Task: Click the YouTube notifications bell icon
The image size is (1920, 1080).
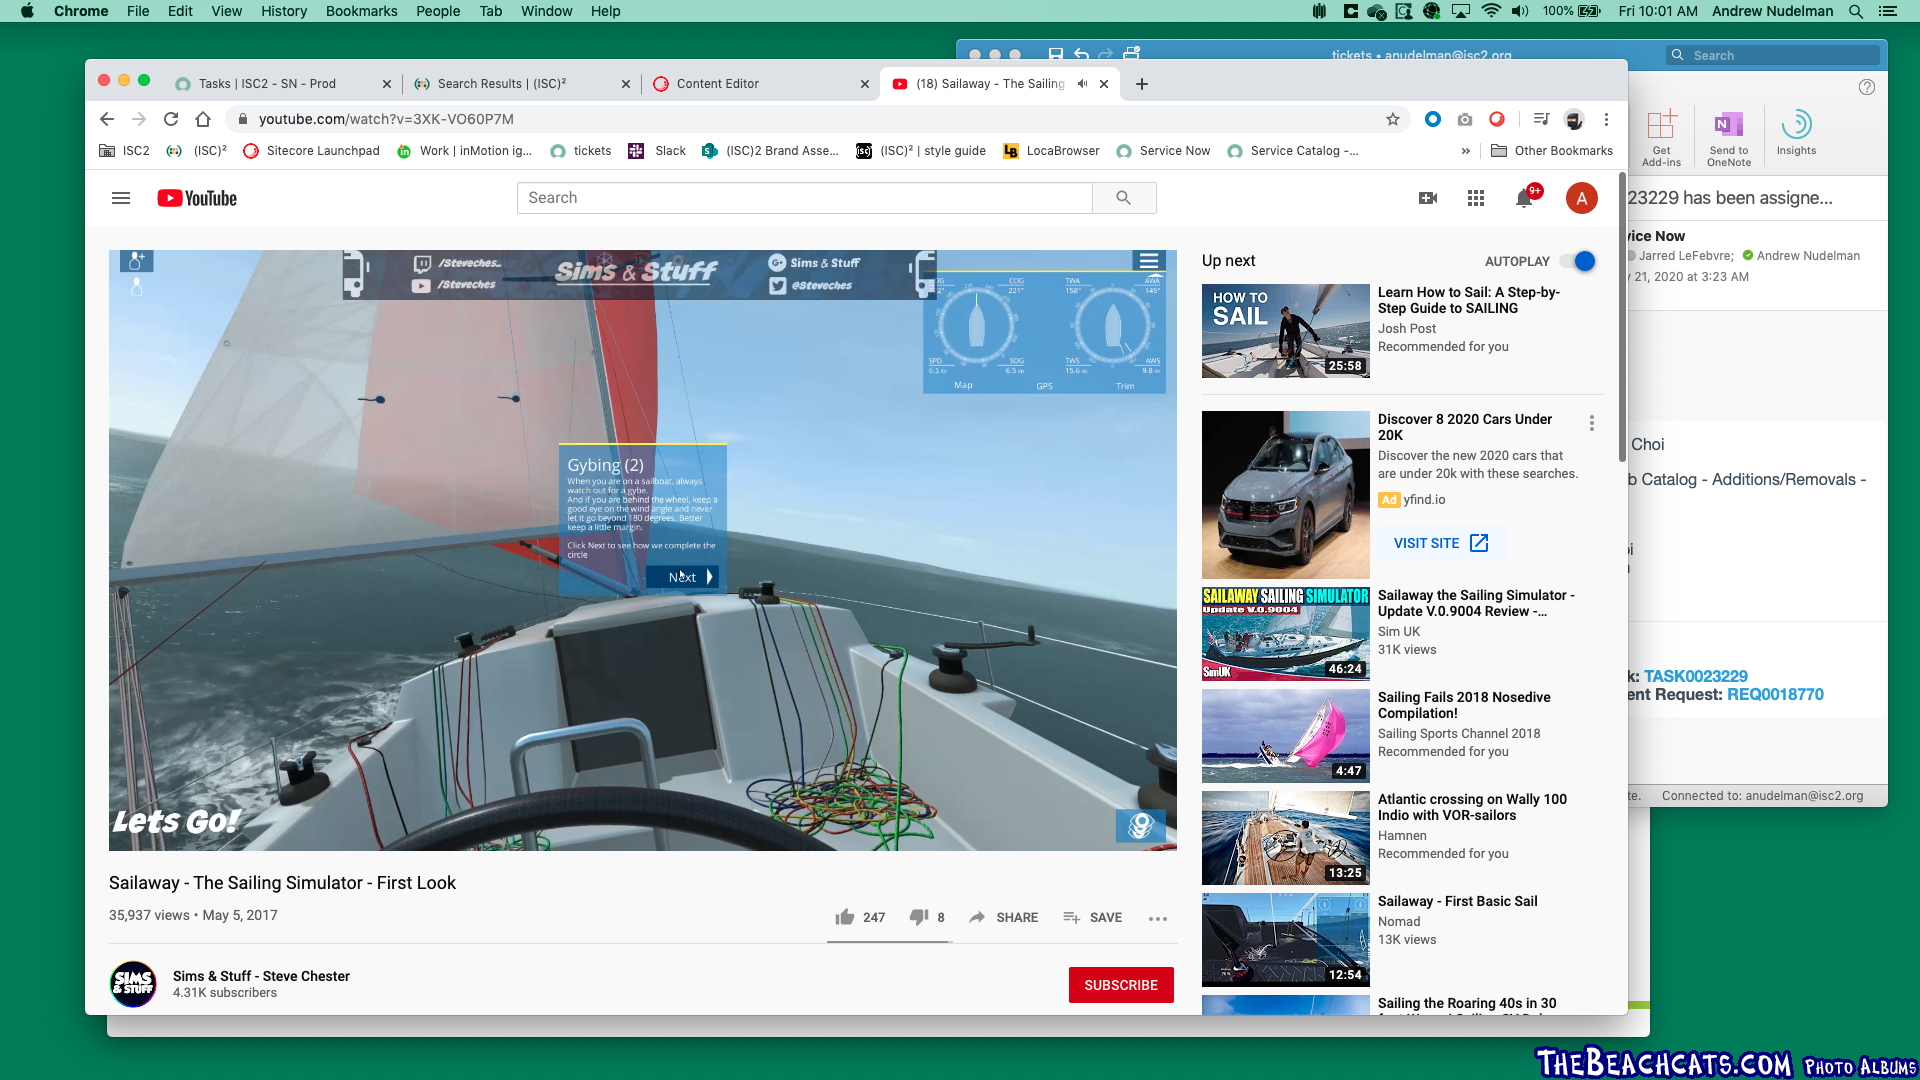Action: (1526, 198)
